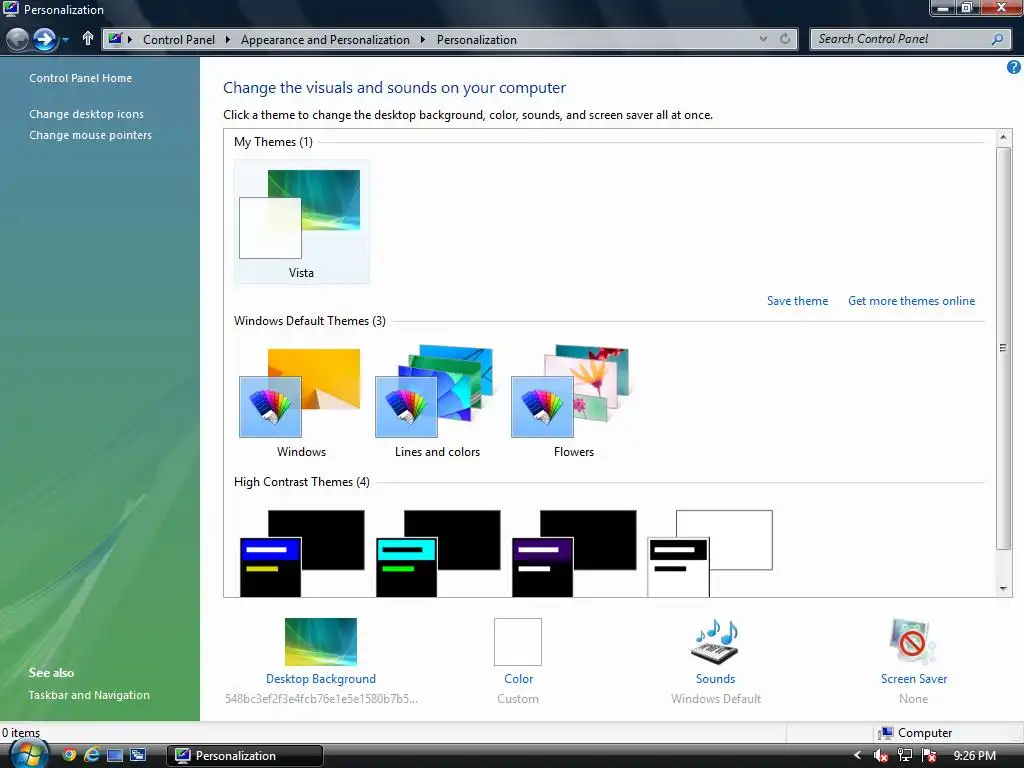The height and width of the screenshot is (768, 1024).
Task: Open the white Color swatch
Action: (x=518, y=641)
